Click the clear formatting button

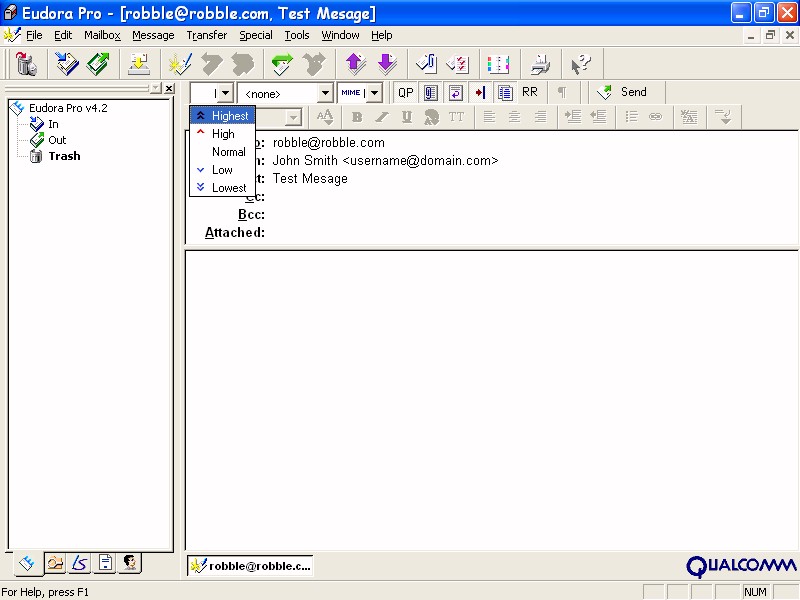(689, 117)
